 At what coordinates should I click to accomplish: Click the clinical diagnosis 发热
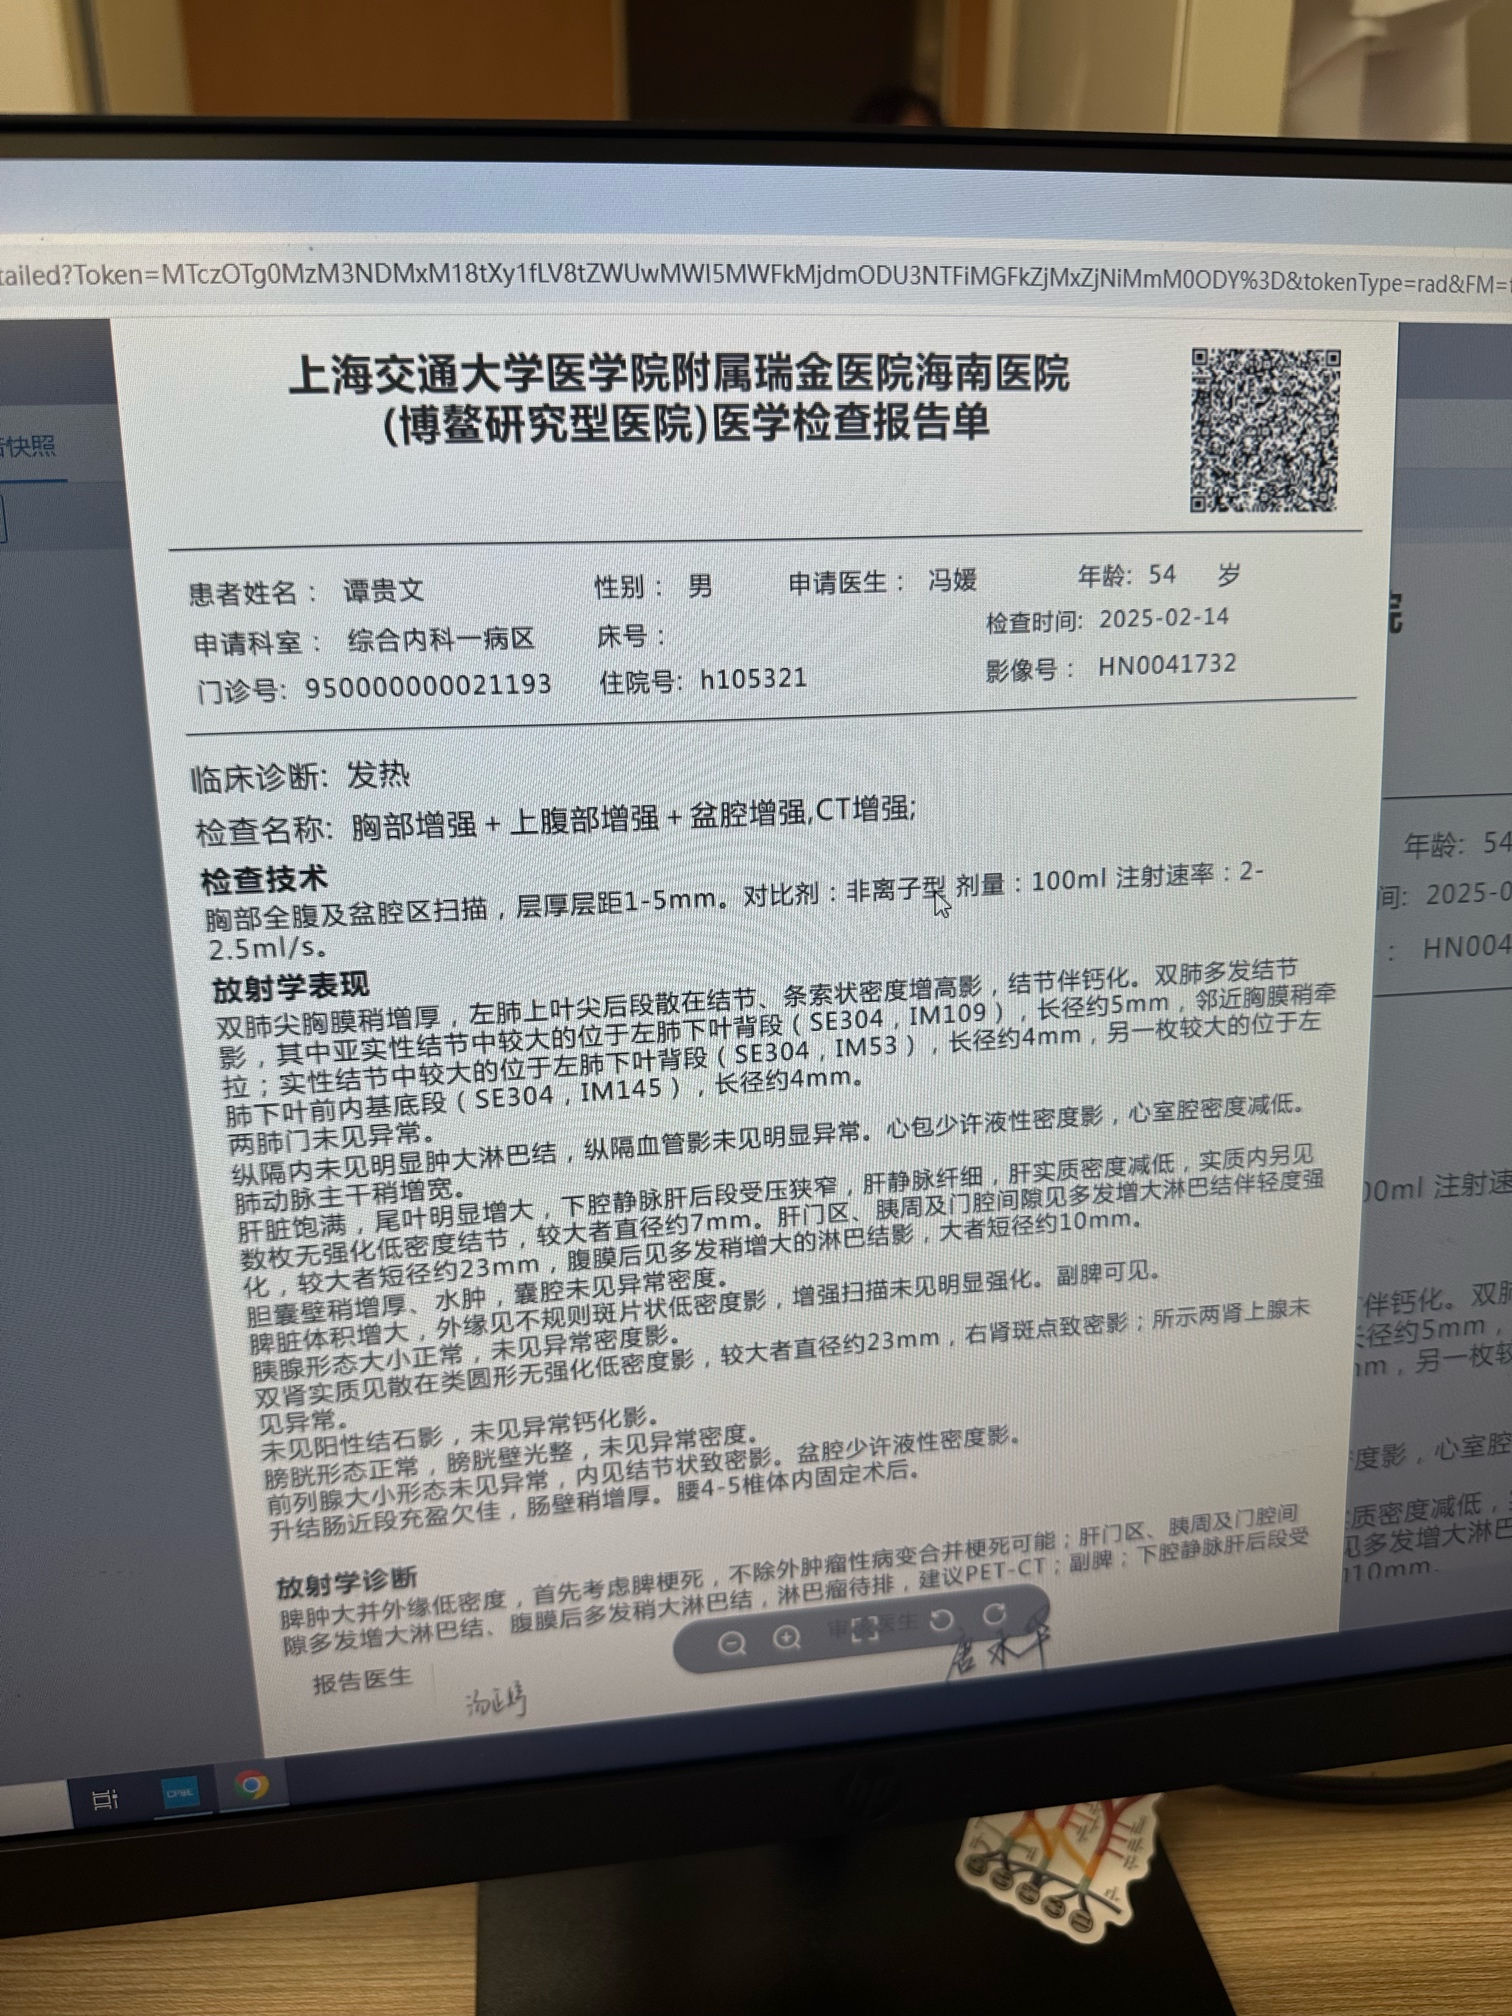378,775
